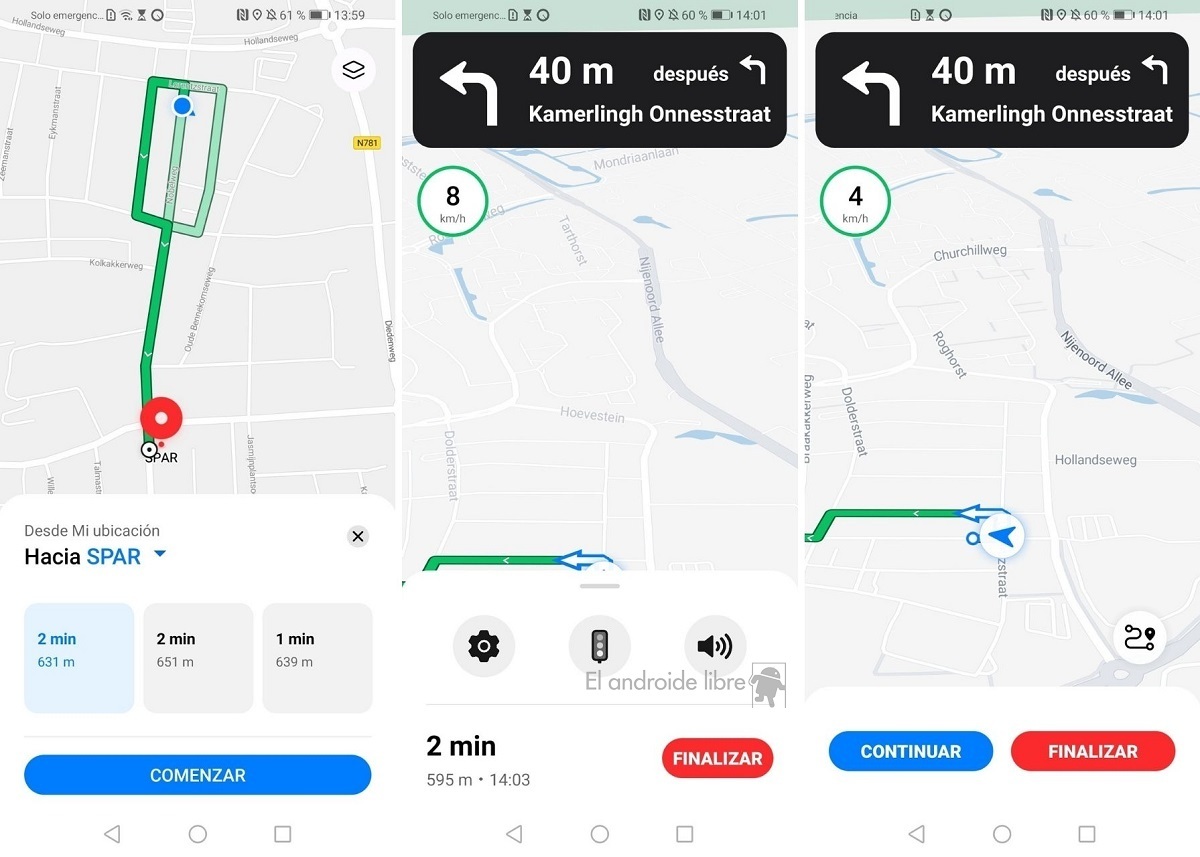The image size is (1200, 857).
Task: Tap FINALIZAR next to 2 min
Action: pyautogui.click(x=717, y=758)
